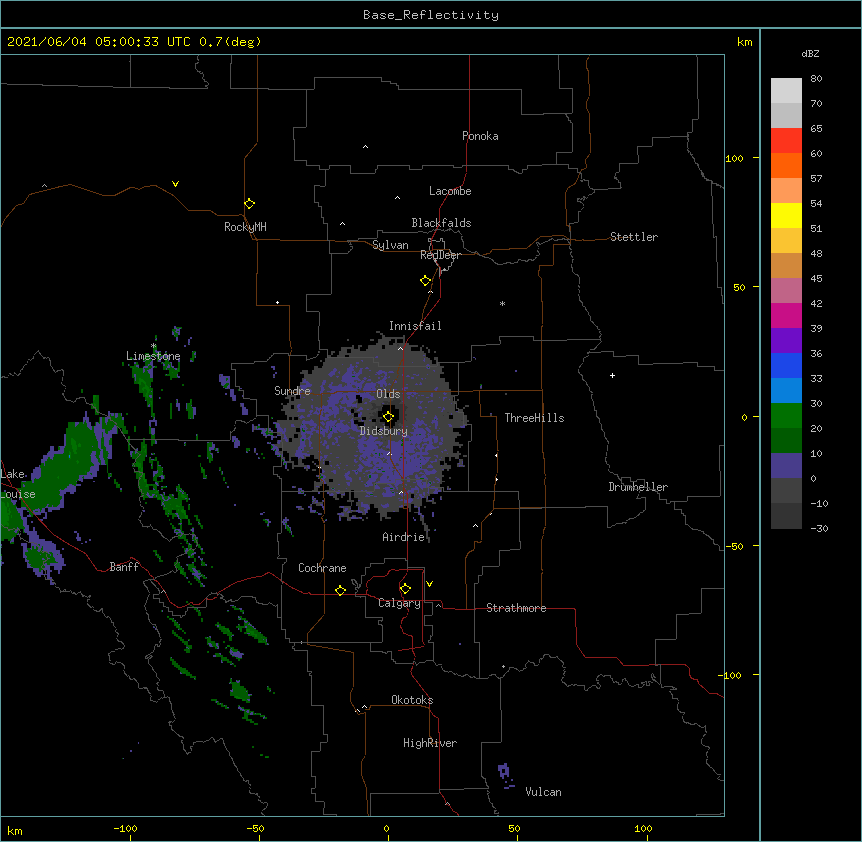862x842 pixels.
Task: Click the ThreeHills town label
Action: coord(534,418)
